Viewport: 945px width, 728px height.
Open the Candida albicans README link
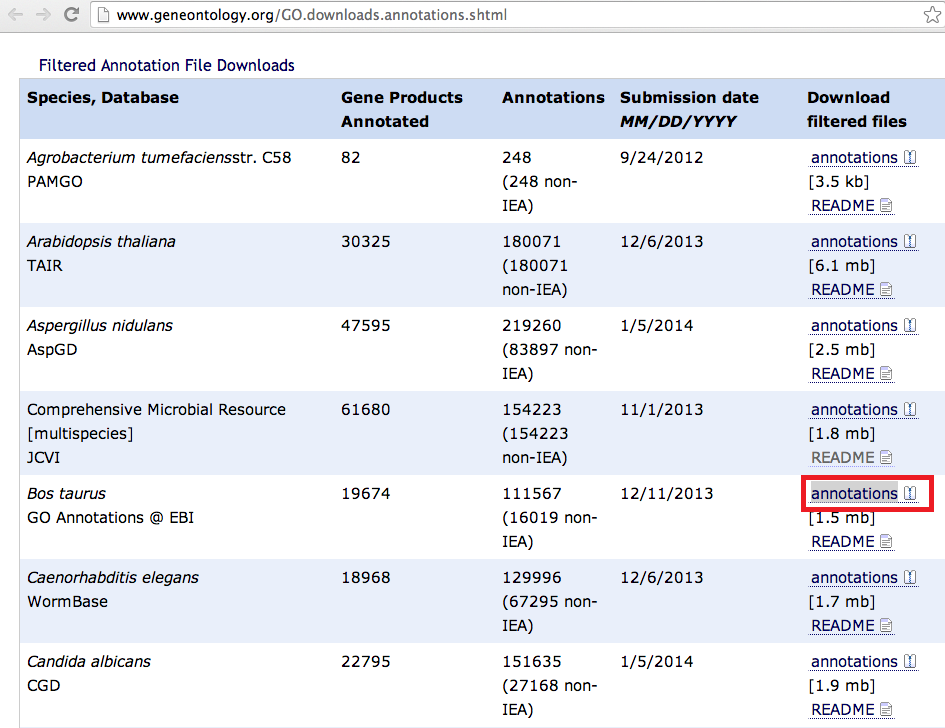pos(843,710)
